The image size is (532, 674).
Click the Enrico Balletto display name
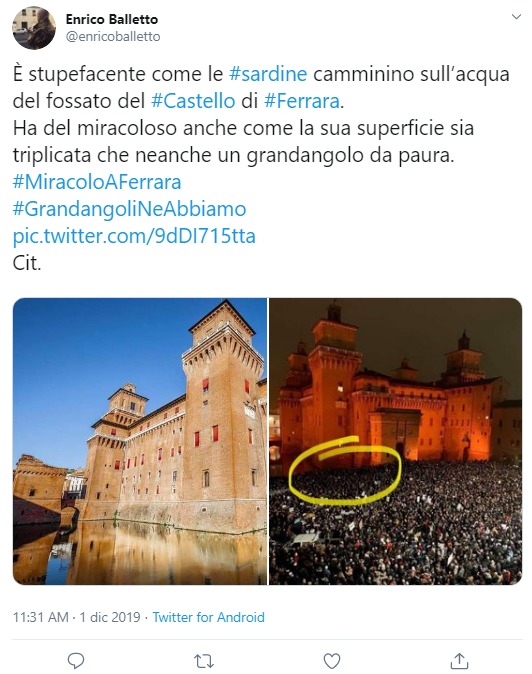(112, 19)
